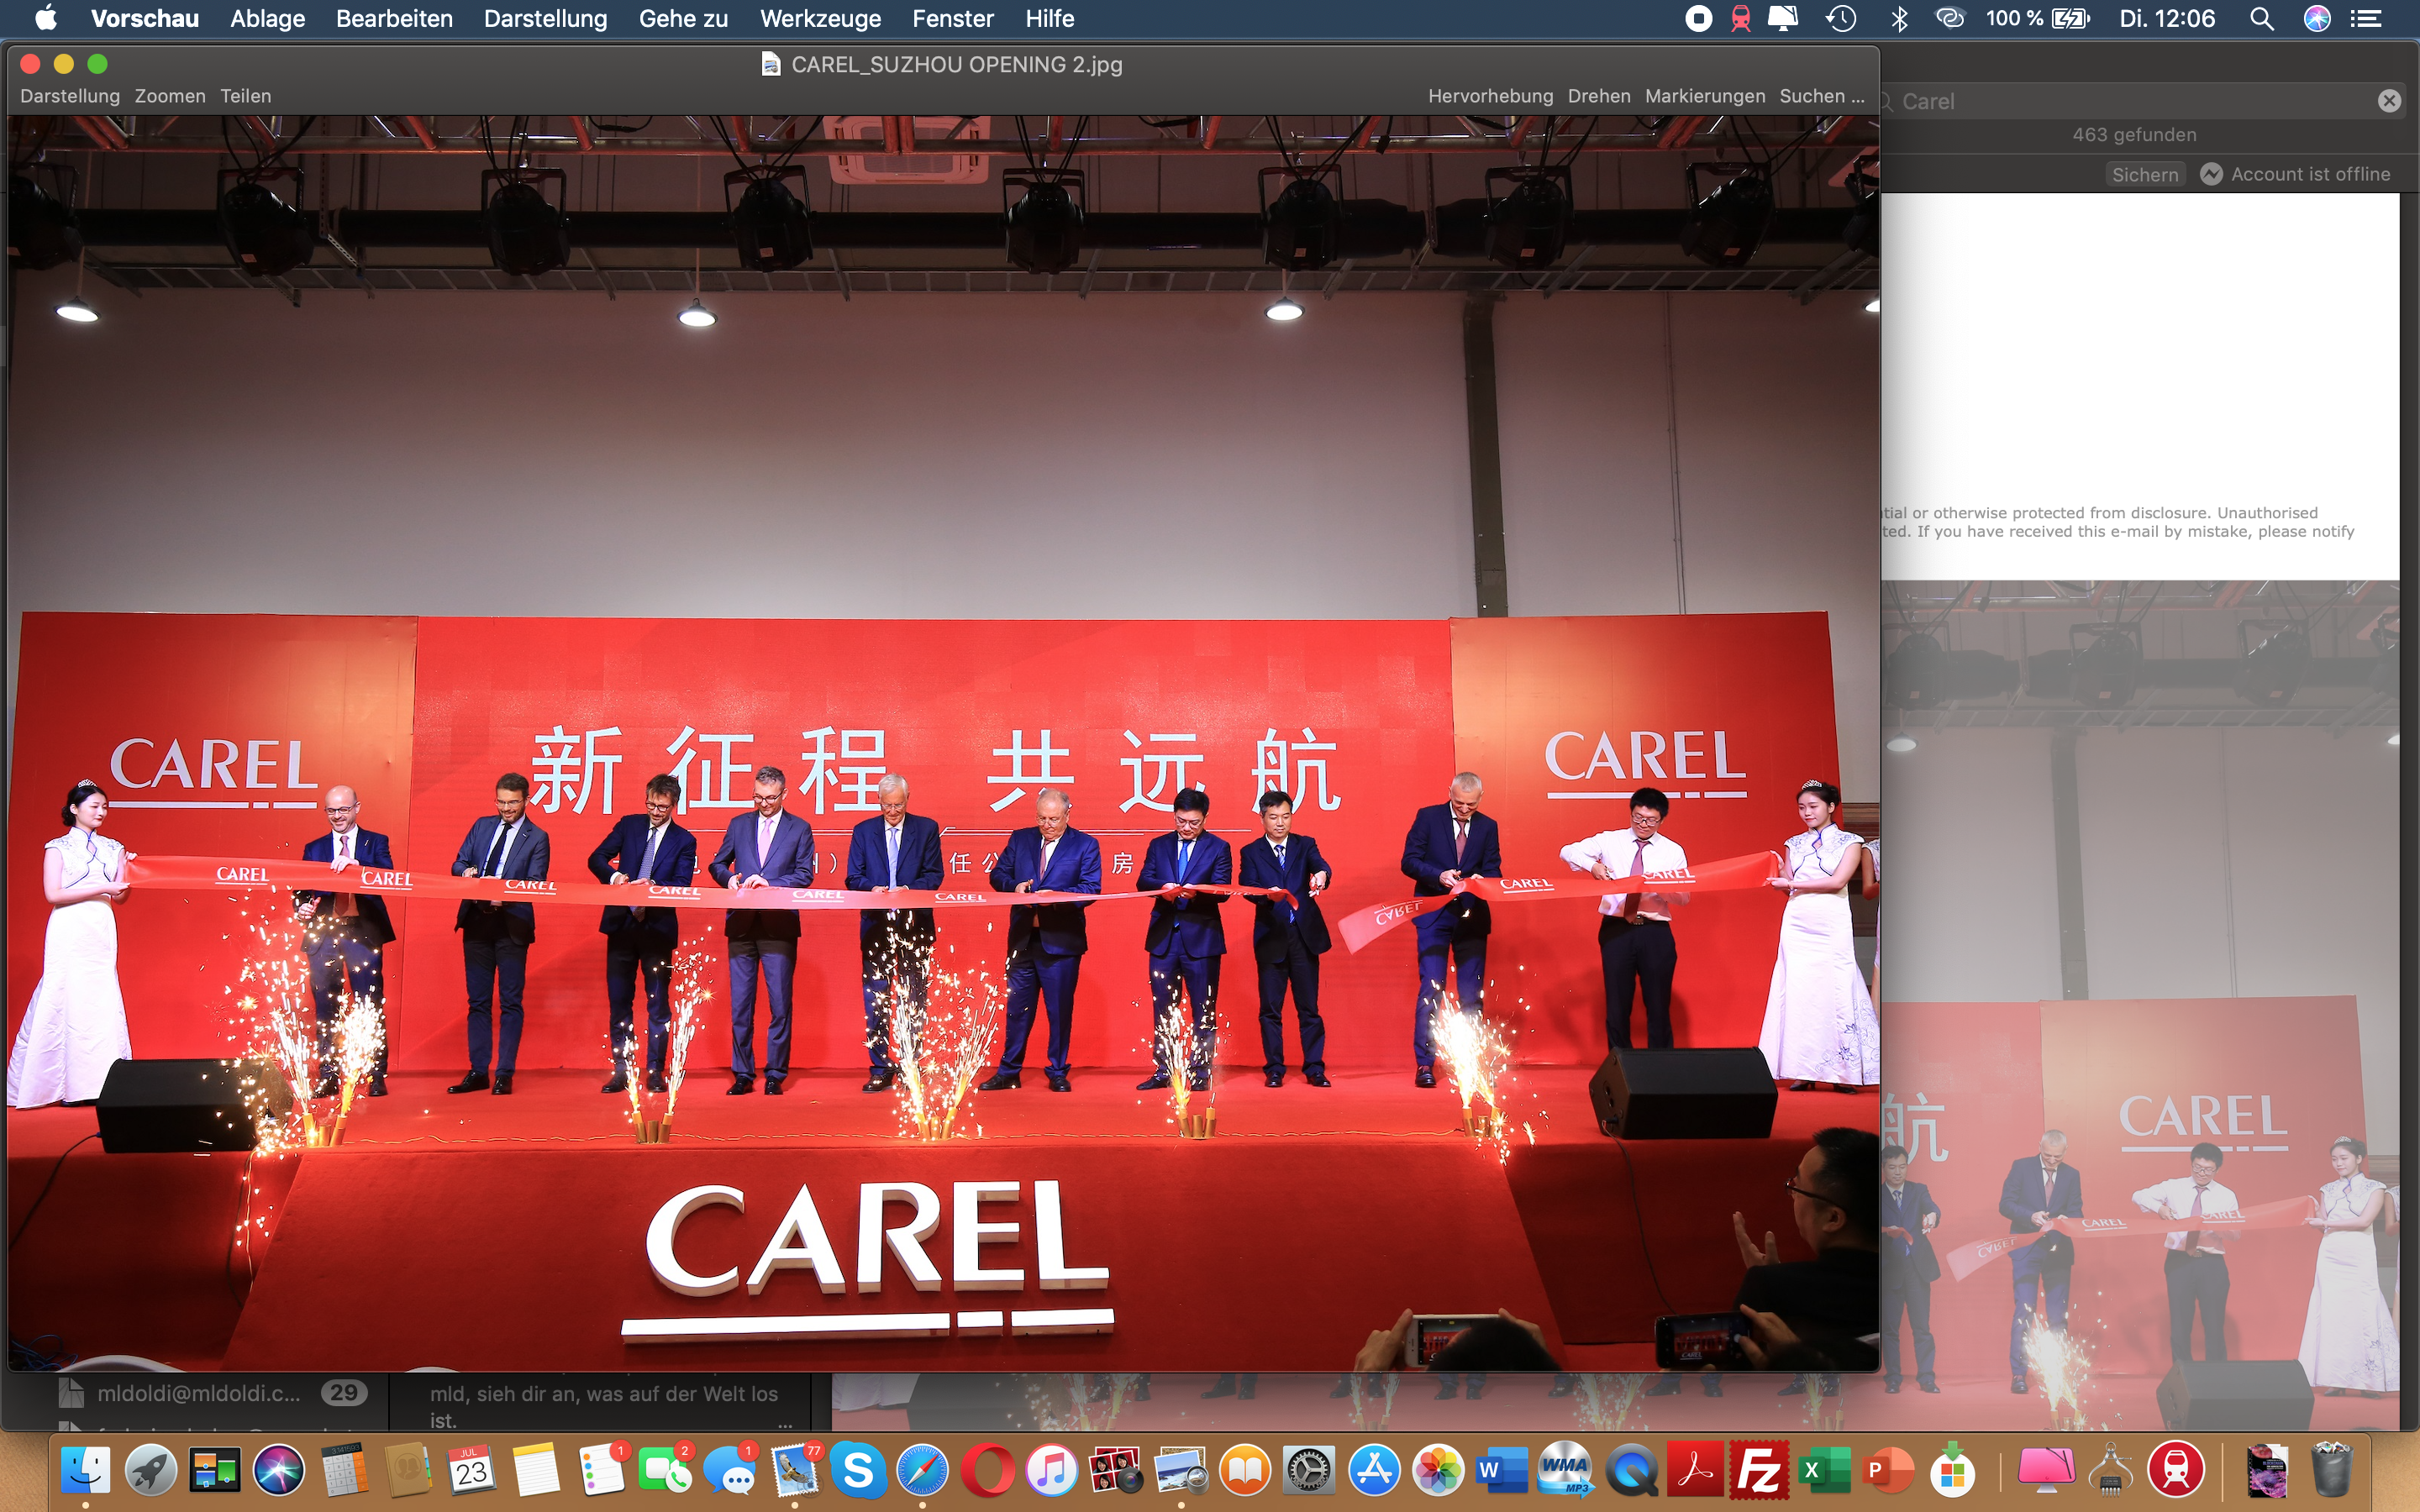2420x1512 pixels.
Task: Click the Sichern button in Mail search
Action: [x=2145, y=174]
